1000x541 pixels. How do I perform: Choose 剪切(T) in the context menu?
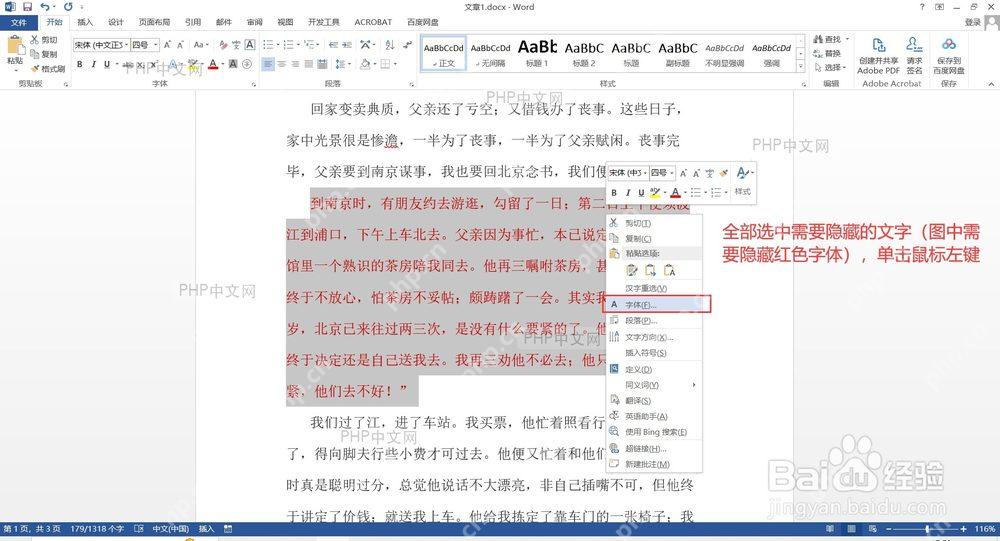[654, 223]
